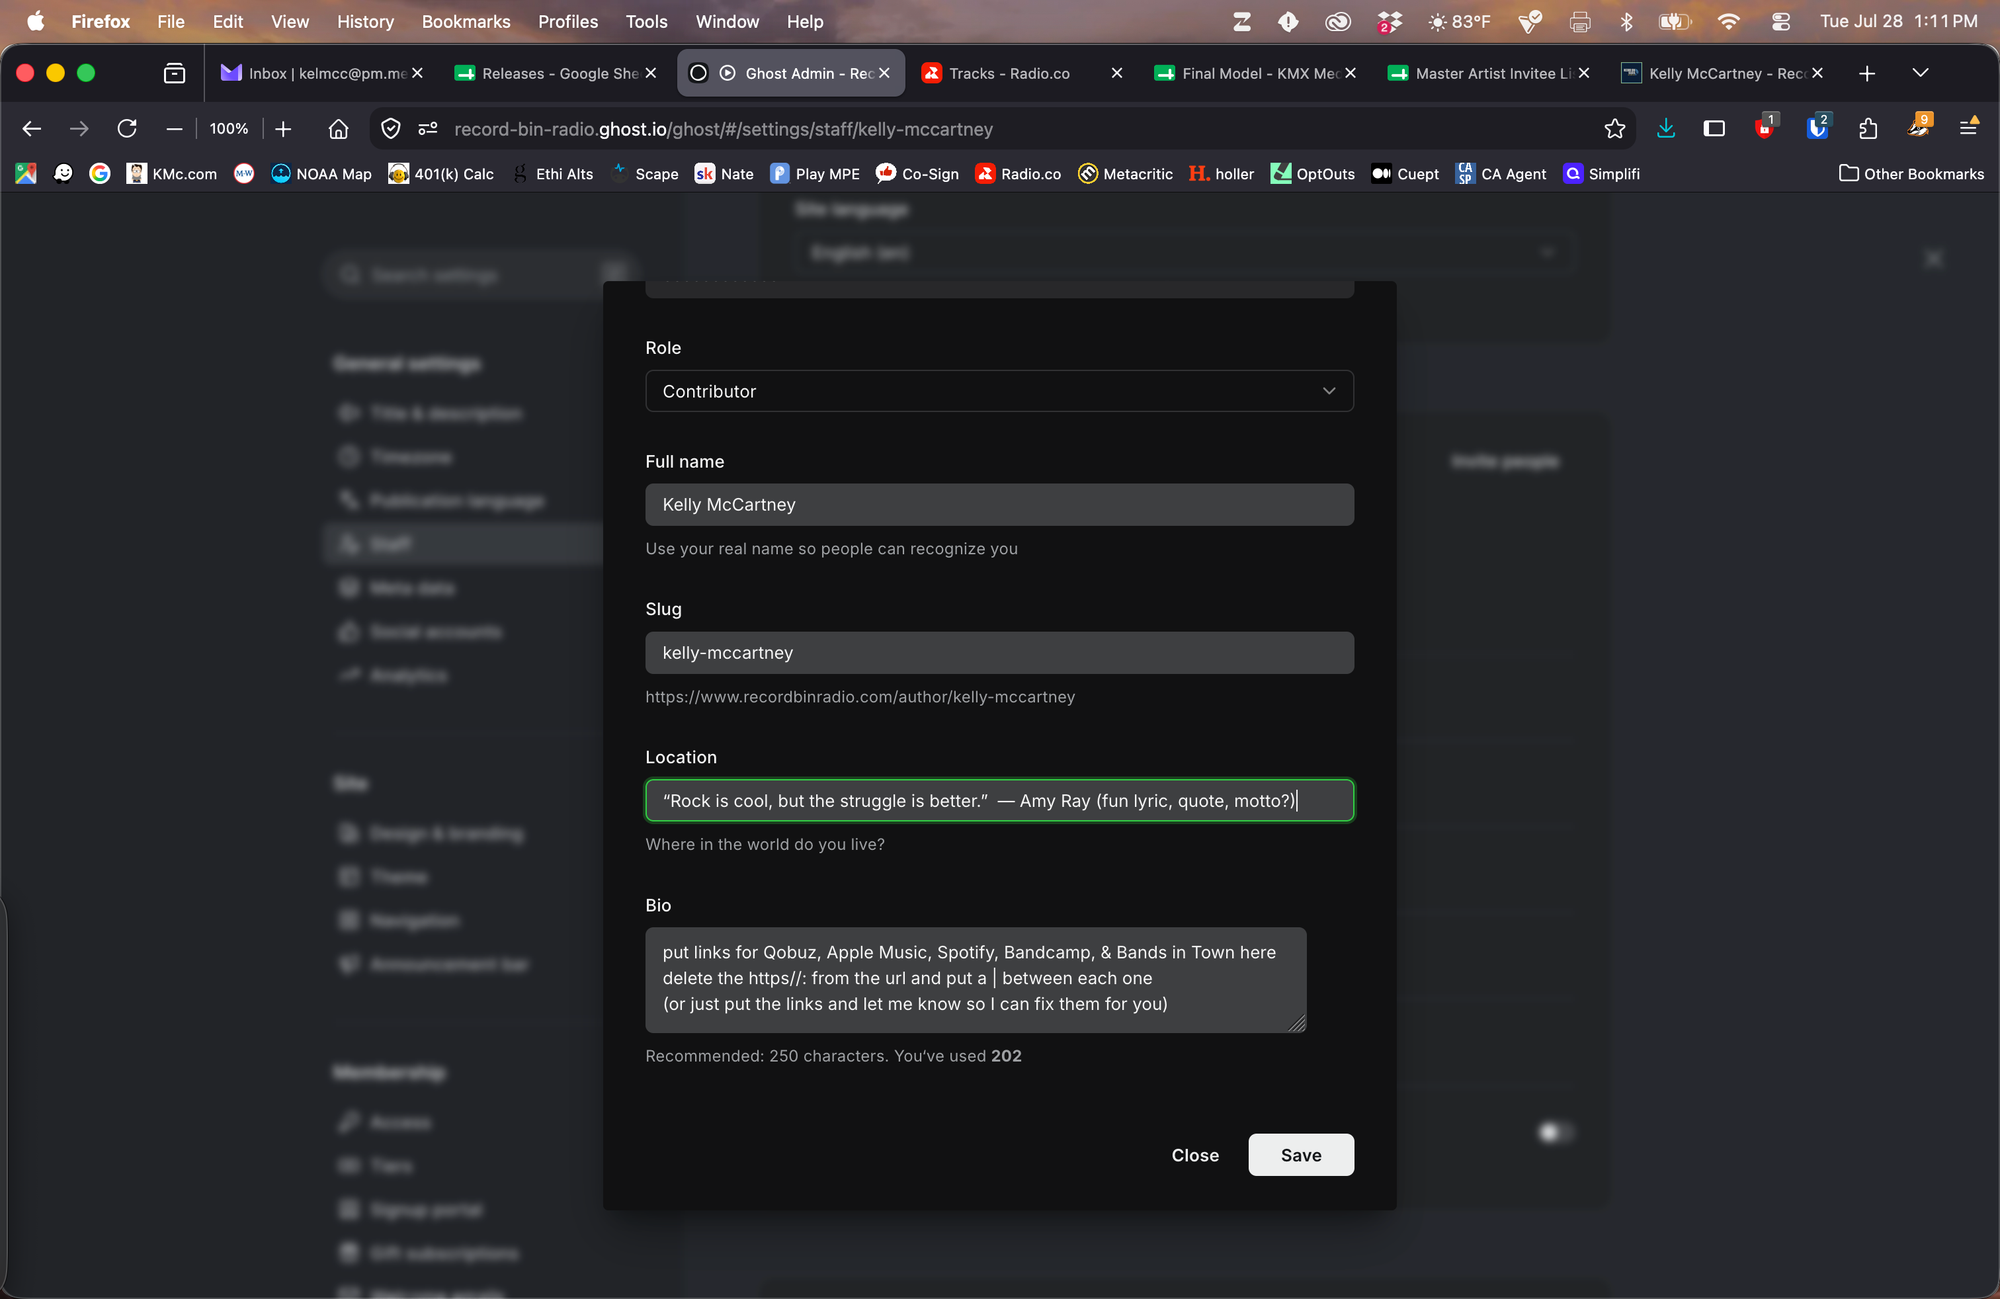Expand the Other Bookmarks folder

click(x=1911, y=174)
